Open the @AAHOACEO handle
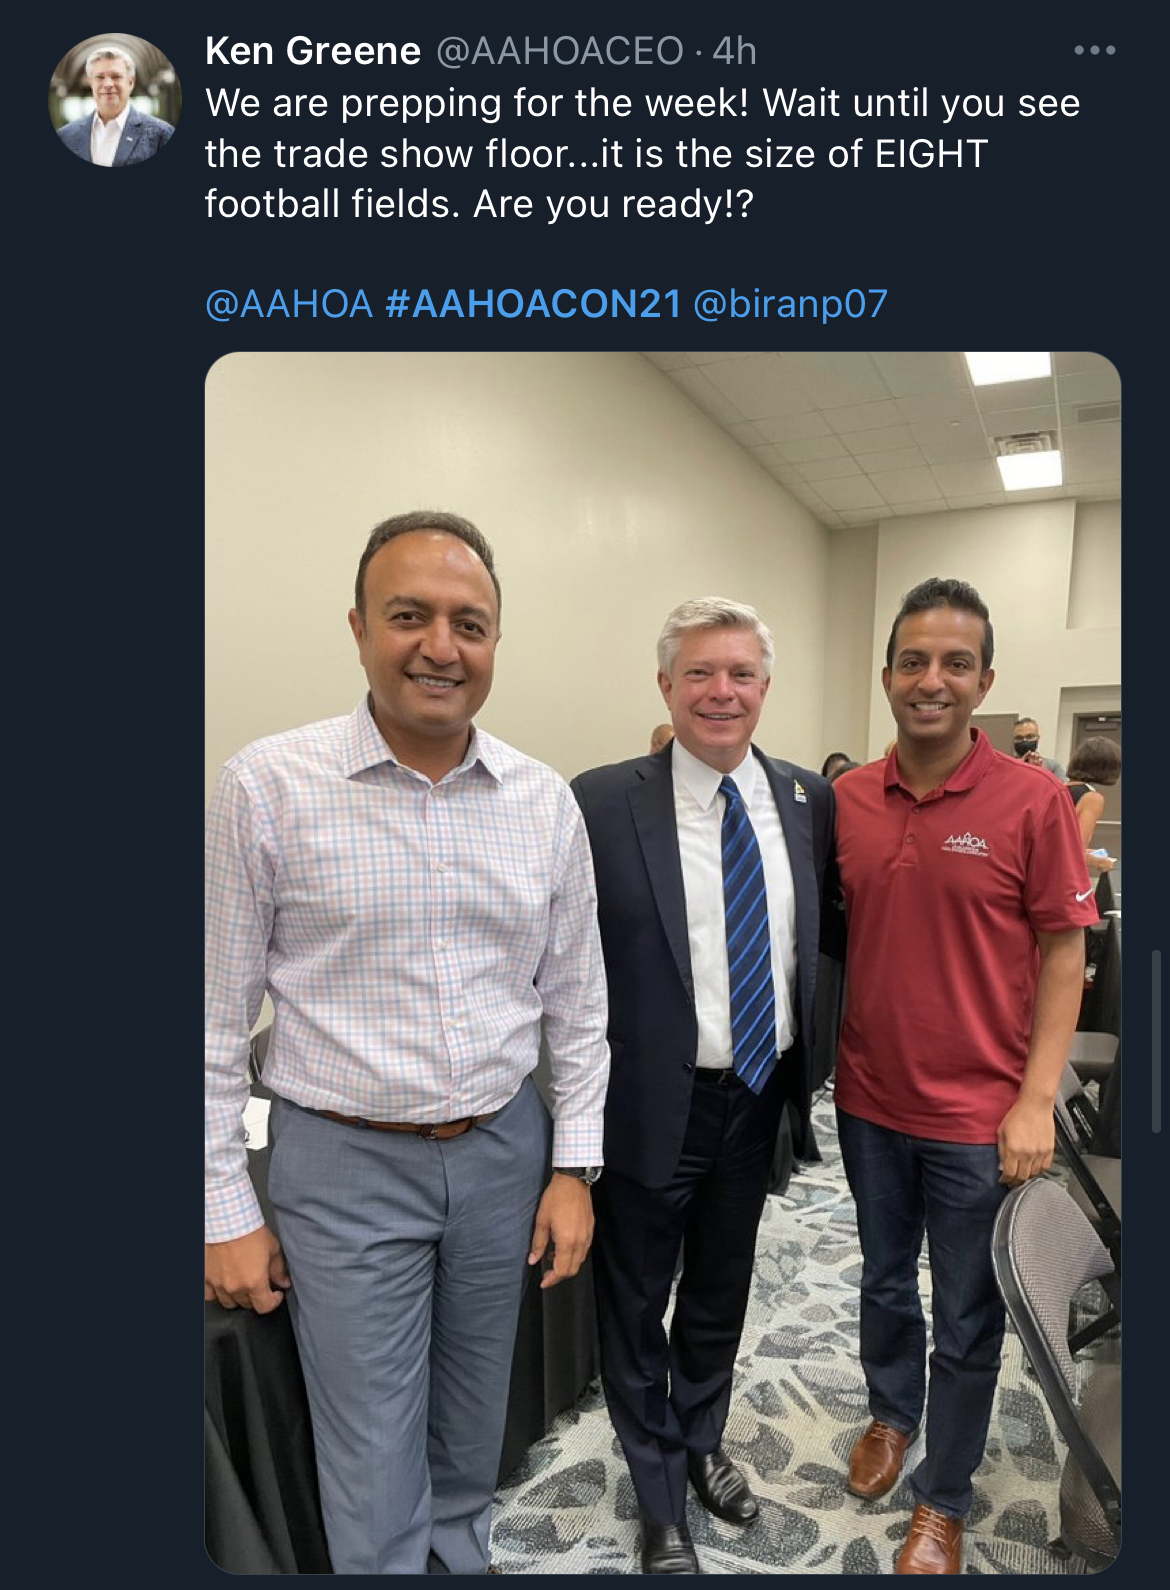 [x=560, y=51]
